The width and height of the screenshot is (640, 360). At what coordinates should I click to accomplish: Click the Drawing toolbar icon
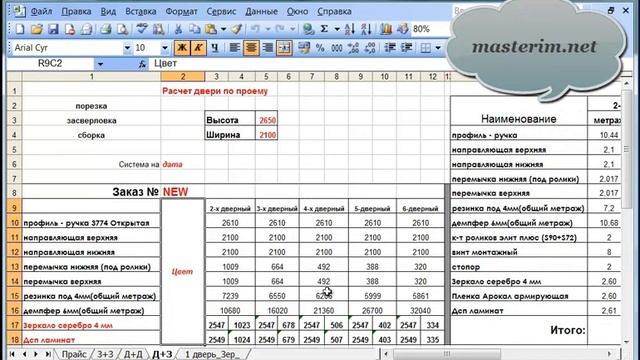click(x=402, y=29)
